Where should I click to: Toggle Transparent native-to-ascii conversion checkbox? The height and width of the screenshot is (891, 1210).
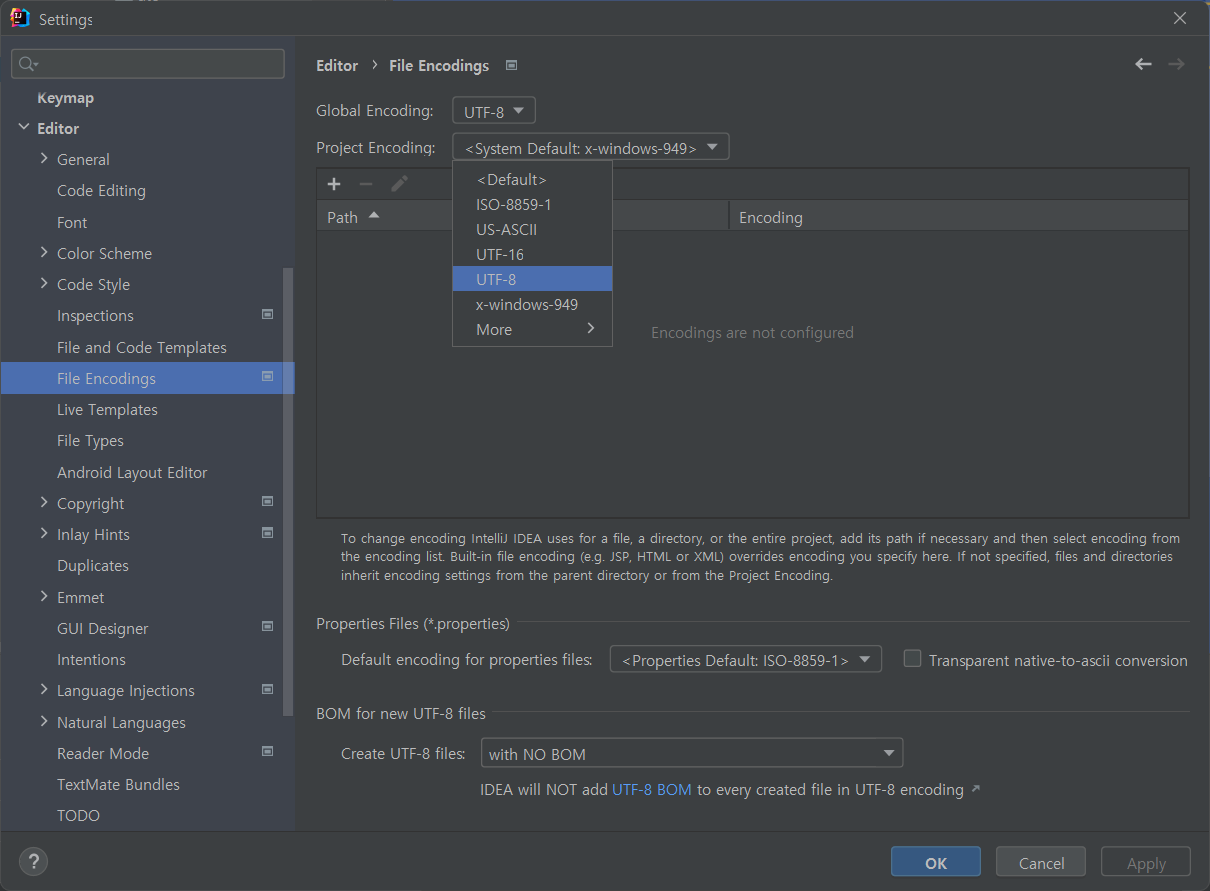pyautogui.click(x=912, y=659)
